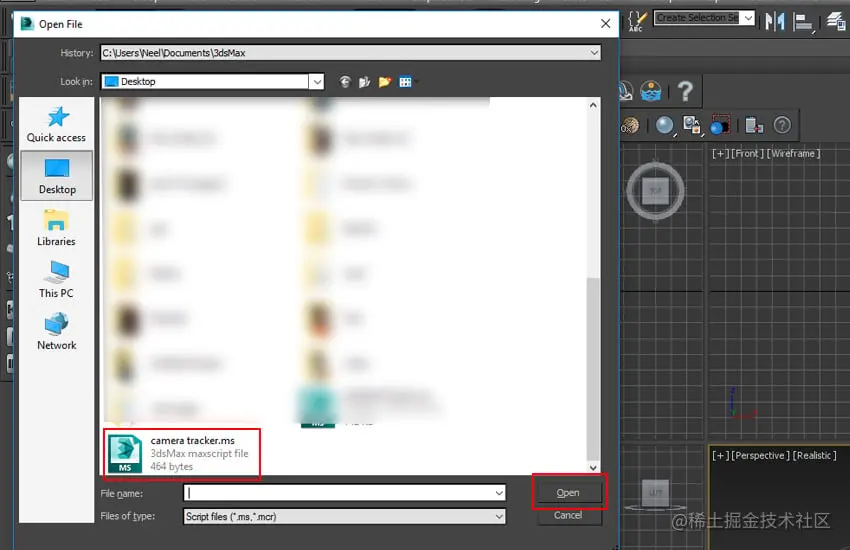Viewport: 850px width, 550px height.
Task: Toggle the Layer Explorer icon
Action: click(836, 22)
